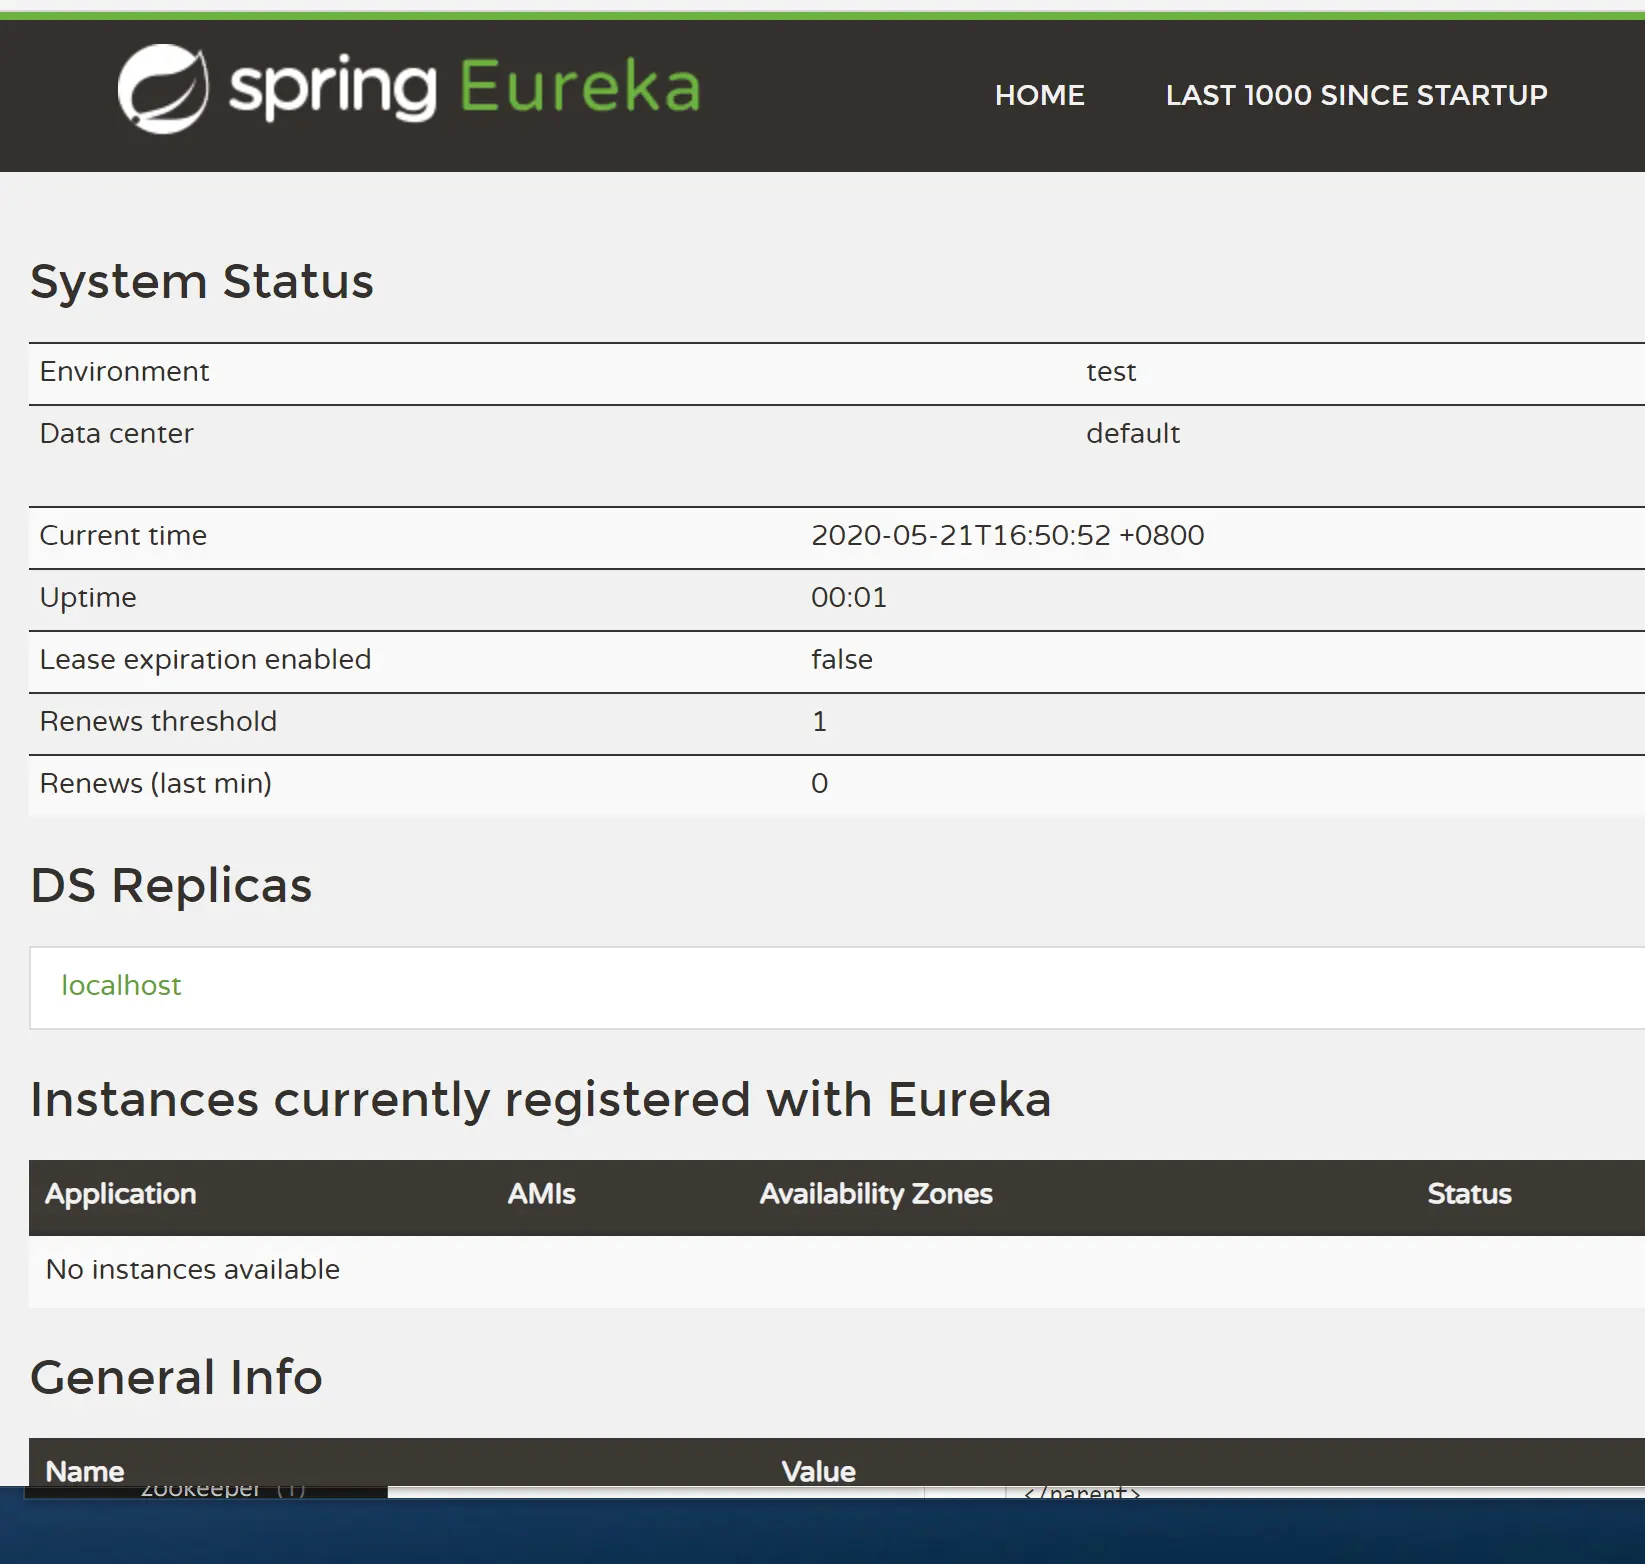Click the spring Eureka brand text
The image size is (1645, 1564).
(x=465, y=88)
